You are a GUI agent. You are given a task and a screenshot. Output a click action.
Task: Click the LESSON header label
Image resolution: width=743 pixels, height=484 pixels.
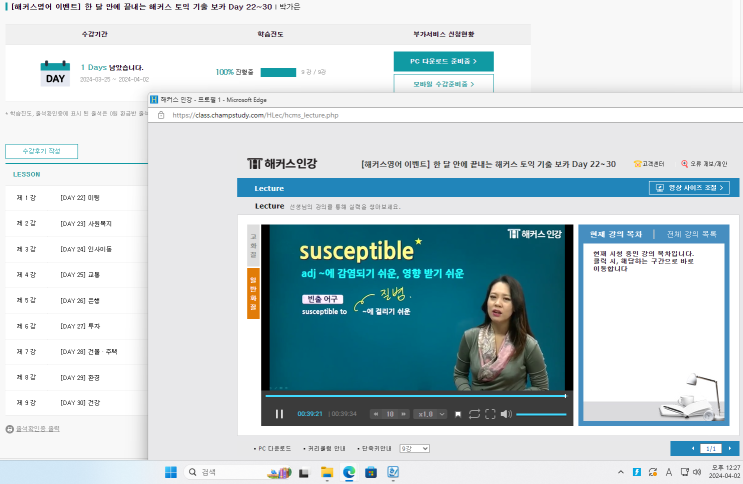pyautogui.click(x=27, y=174)
